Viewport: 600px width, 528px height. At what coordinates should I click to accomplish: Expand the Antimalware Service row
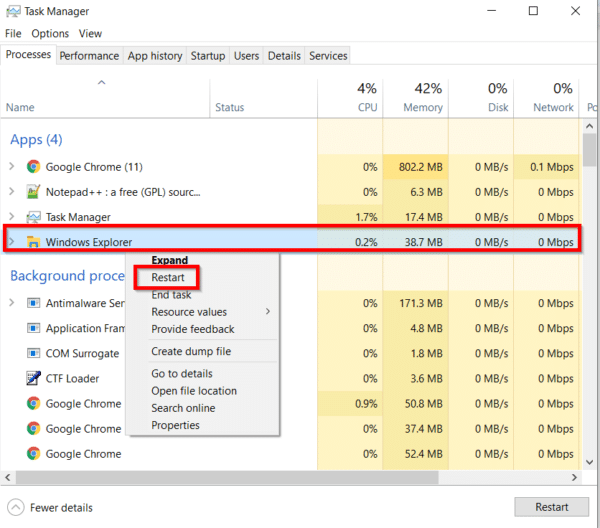pos(11,303)
